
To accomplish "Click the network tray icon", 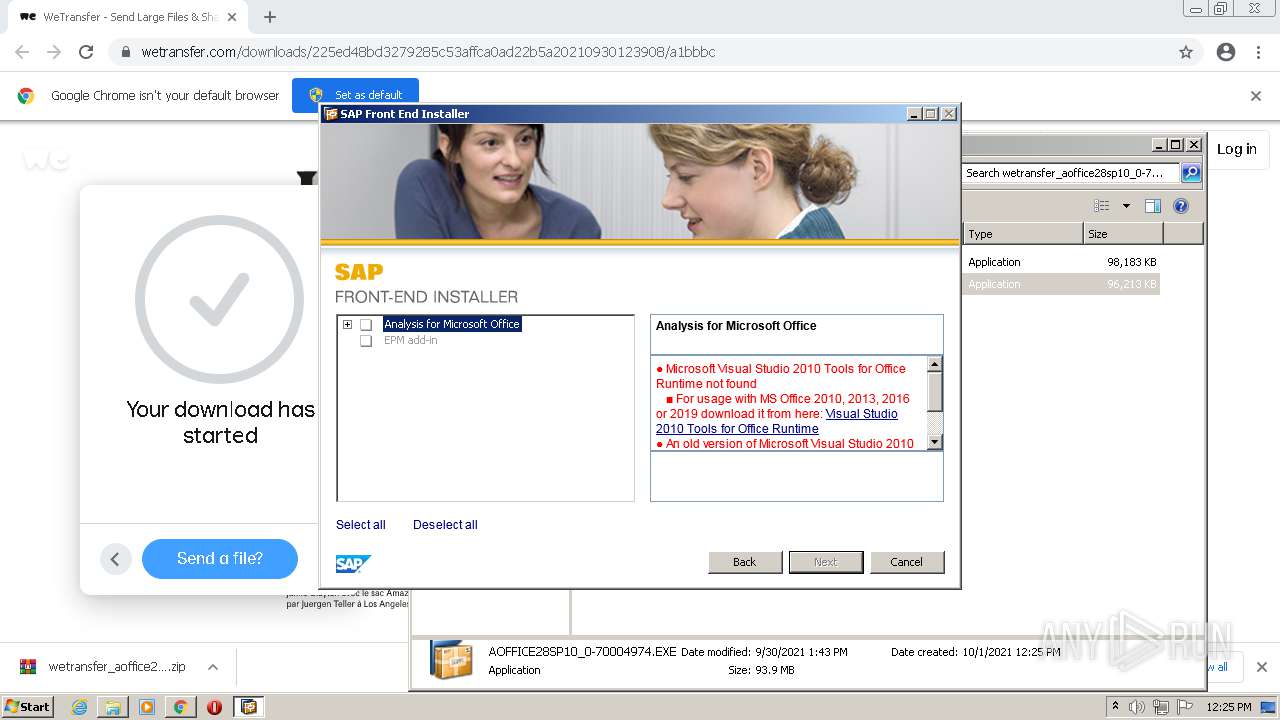I will tap(1161, 707).
